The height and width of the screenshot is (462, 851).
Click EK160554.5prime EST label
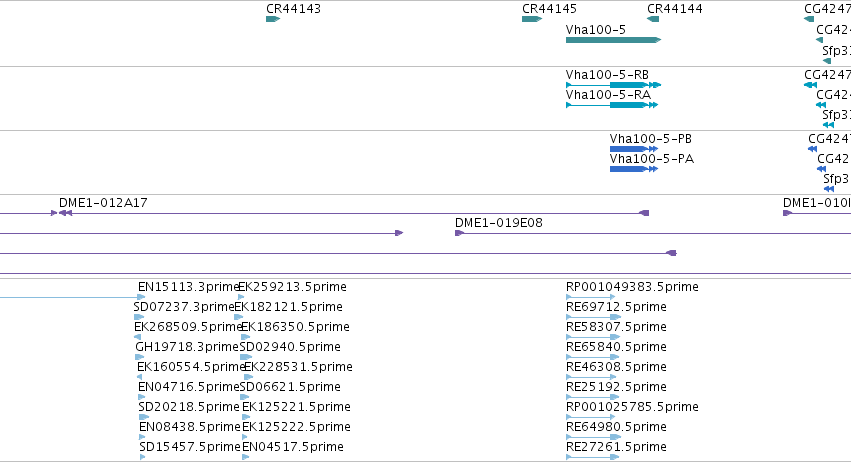tap(192, 367)
